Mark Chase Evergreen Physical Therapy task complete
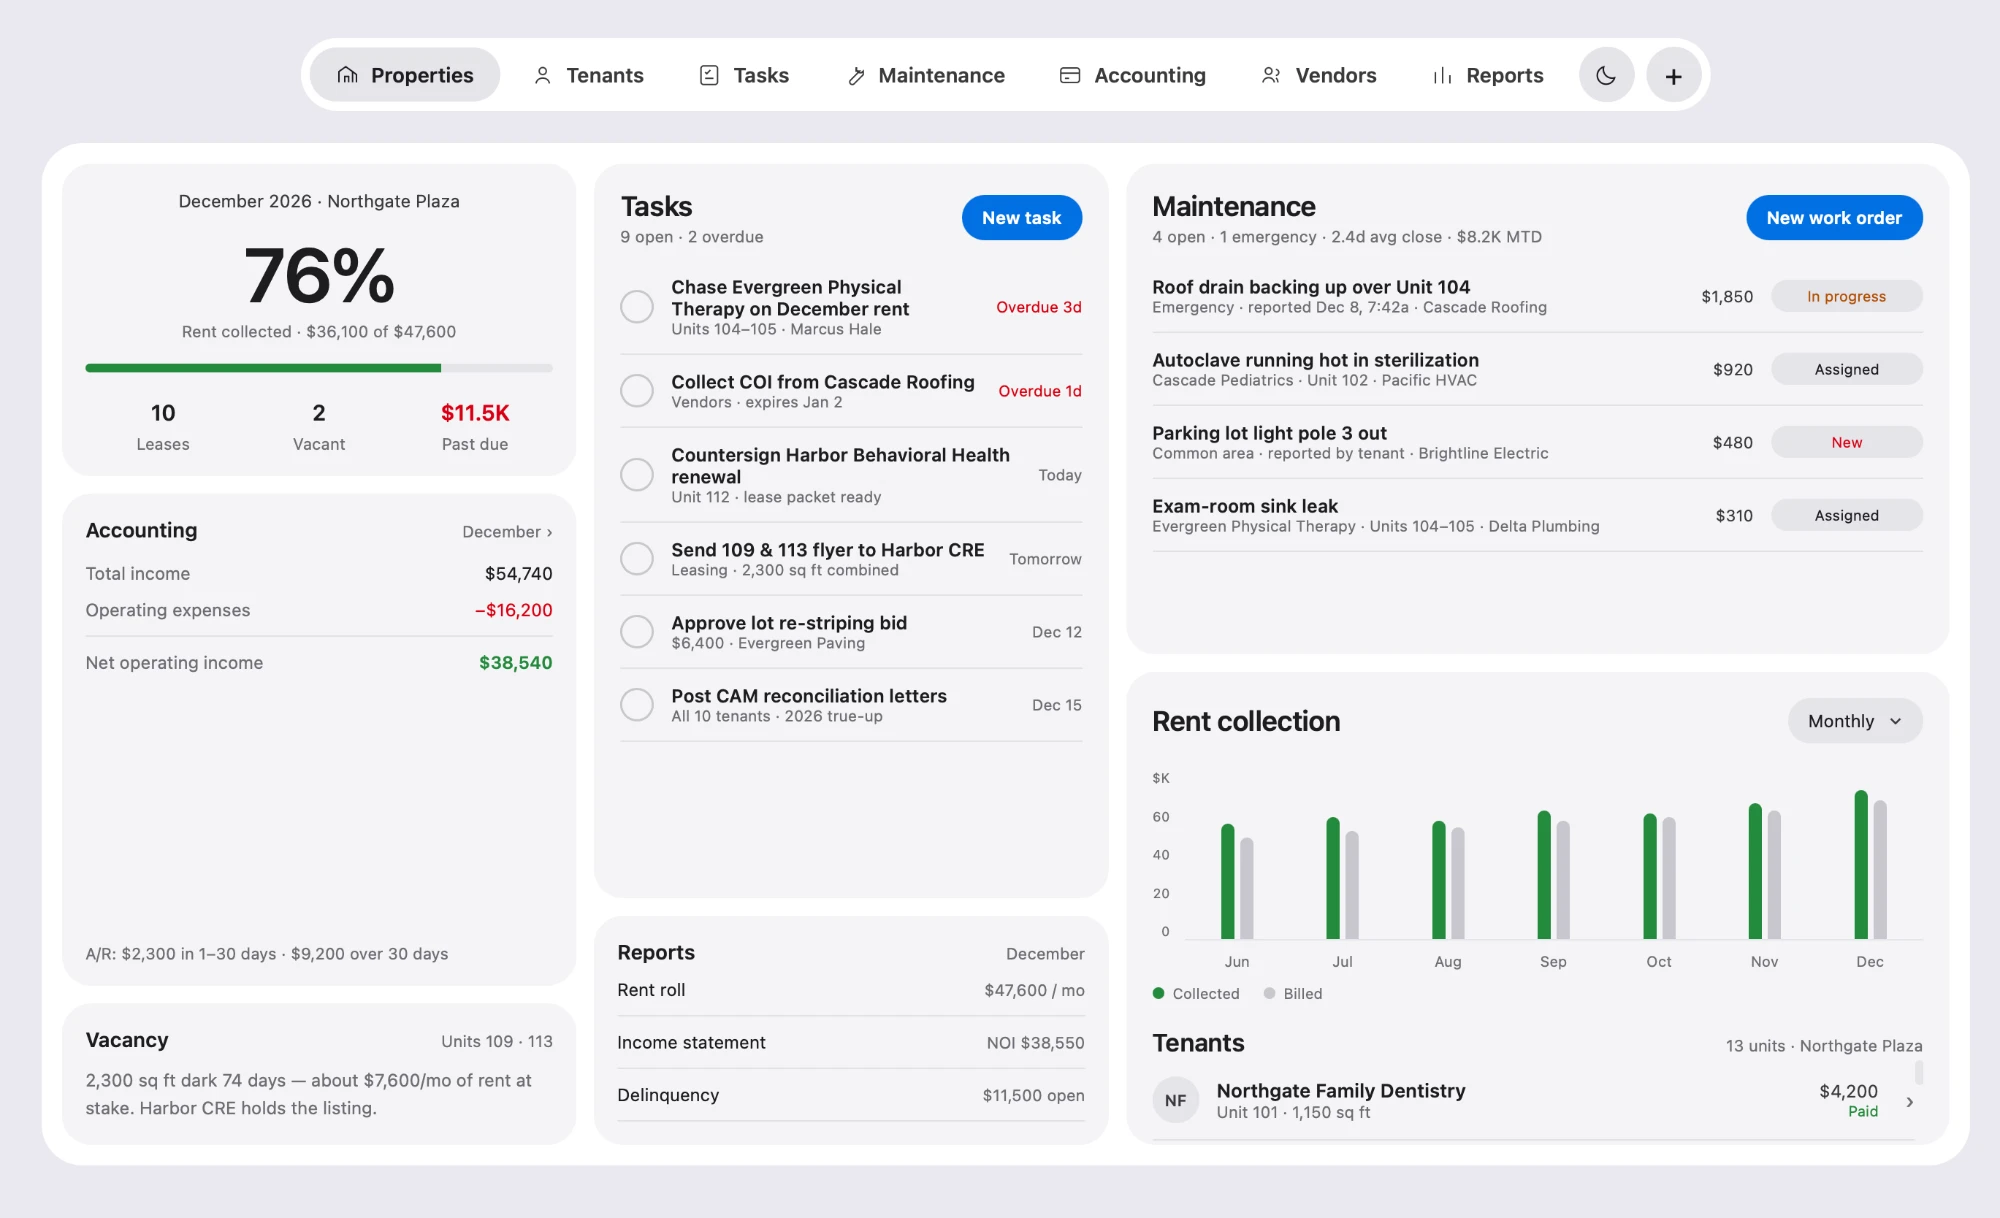The height and width of the screenshot is (1218, 2000). point(637,307)
